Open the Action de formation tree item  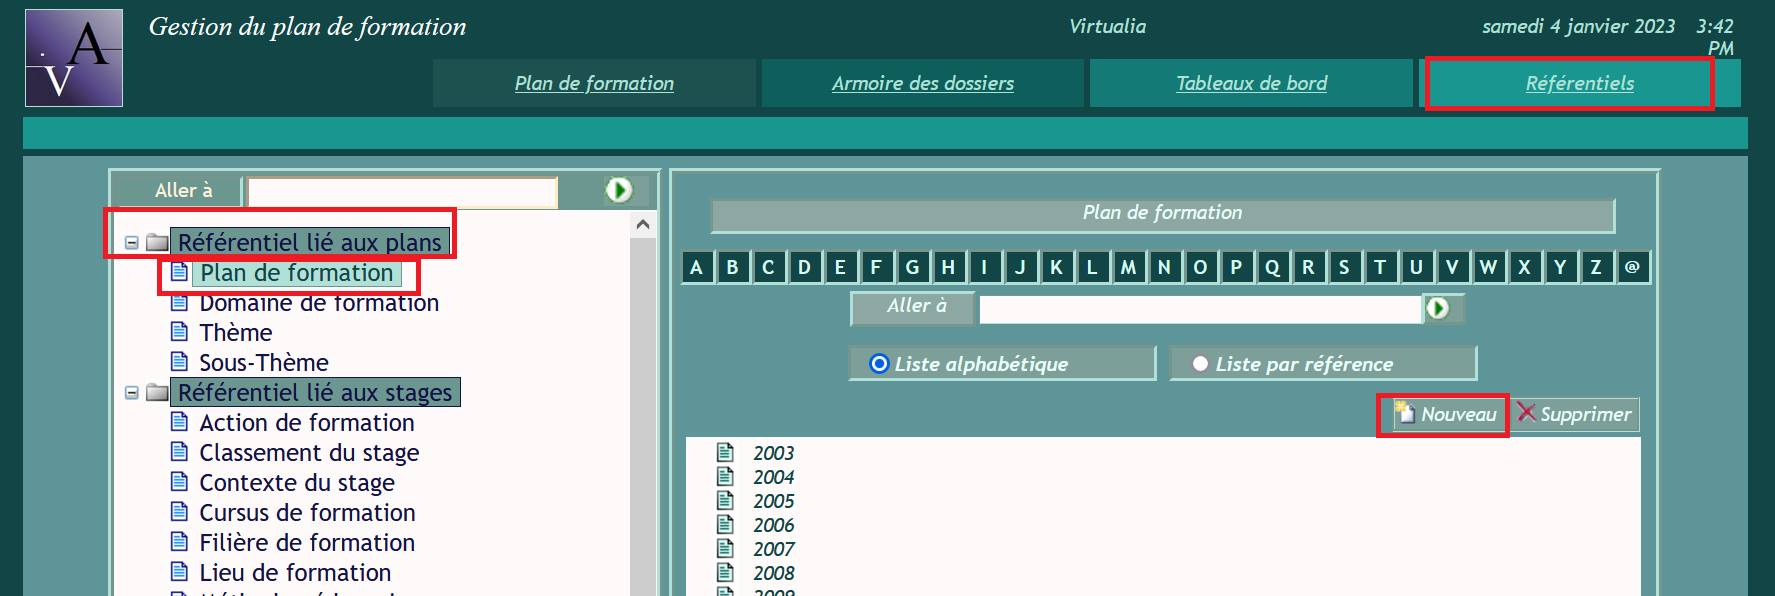tap(306, 423)
